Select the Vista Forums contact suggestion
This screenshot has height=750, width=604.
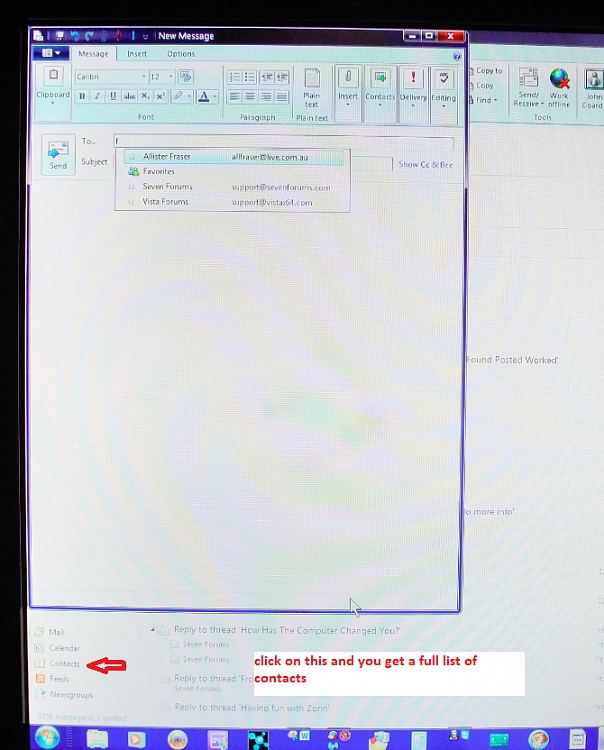point(233,202)
